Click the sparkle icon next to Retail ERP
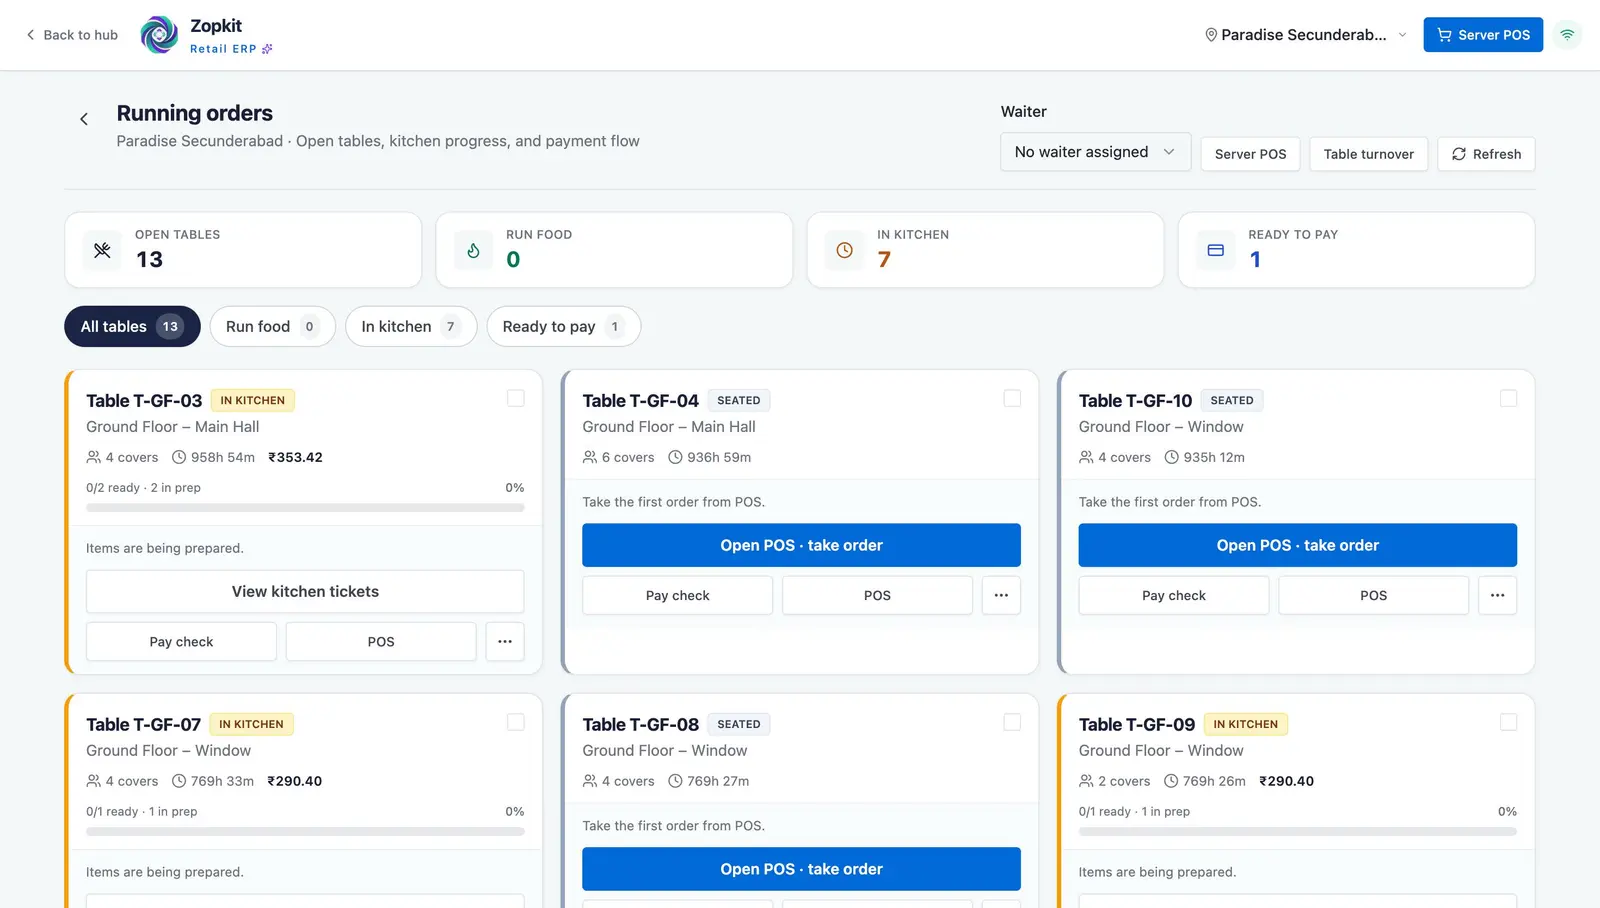This screenshot has width=1600, height=908. pos(267,49)
